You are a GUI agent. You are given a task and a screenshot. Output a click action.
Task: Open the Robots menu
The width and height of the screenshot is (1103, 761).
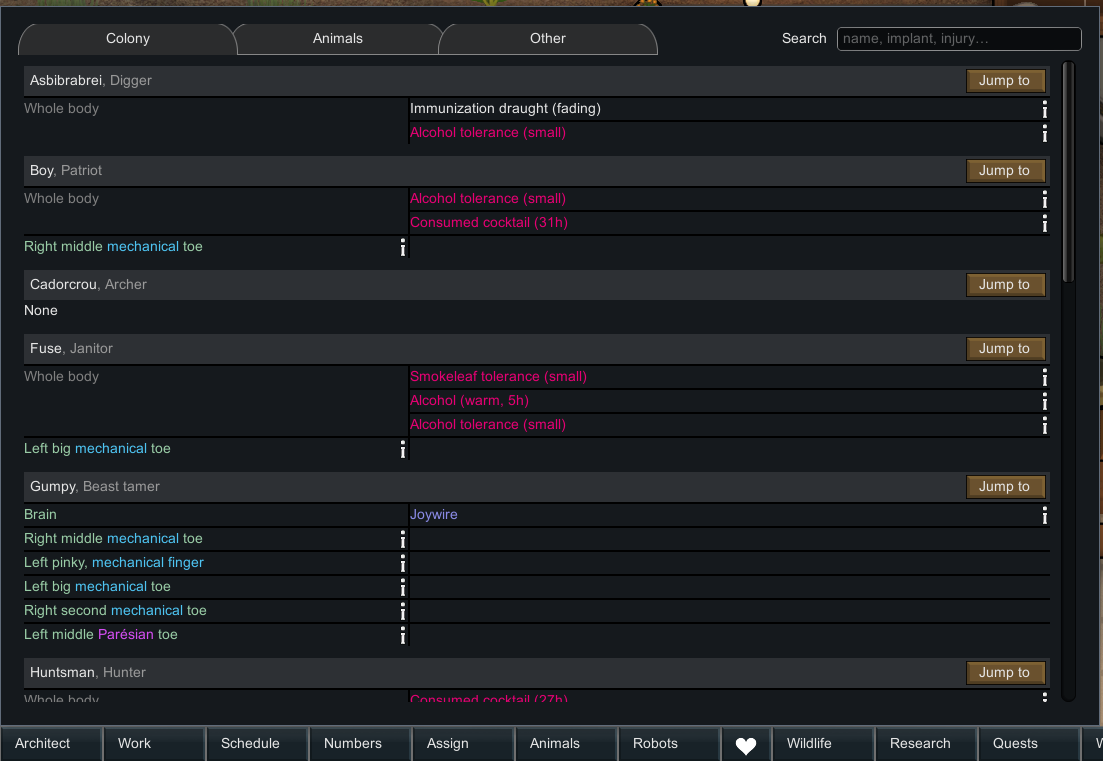pos(669,744)
